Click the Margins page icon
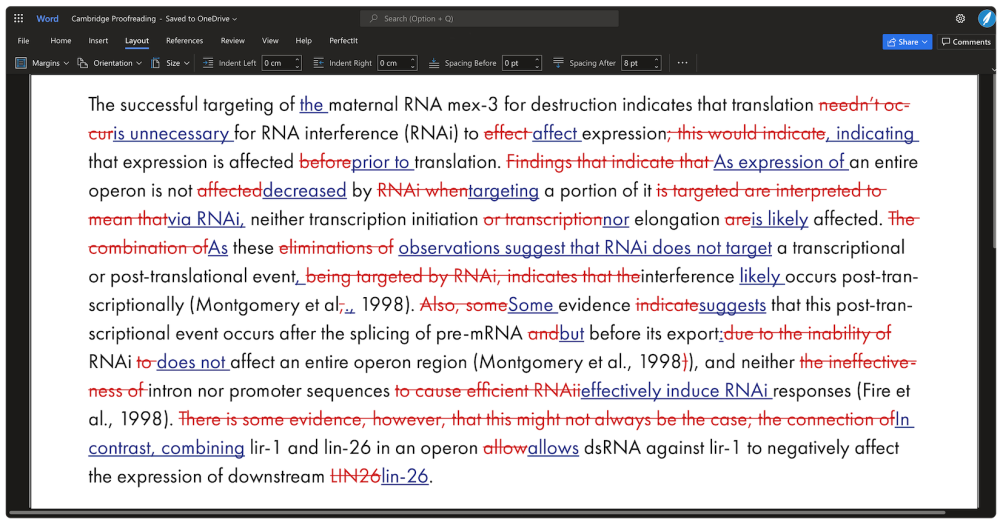The width and height of the screenshot is (1000, 528). point(21,63)
